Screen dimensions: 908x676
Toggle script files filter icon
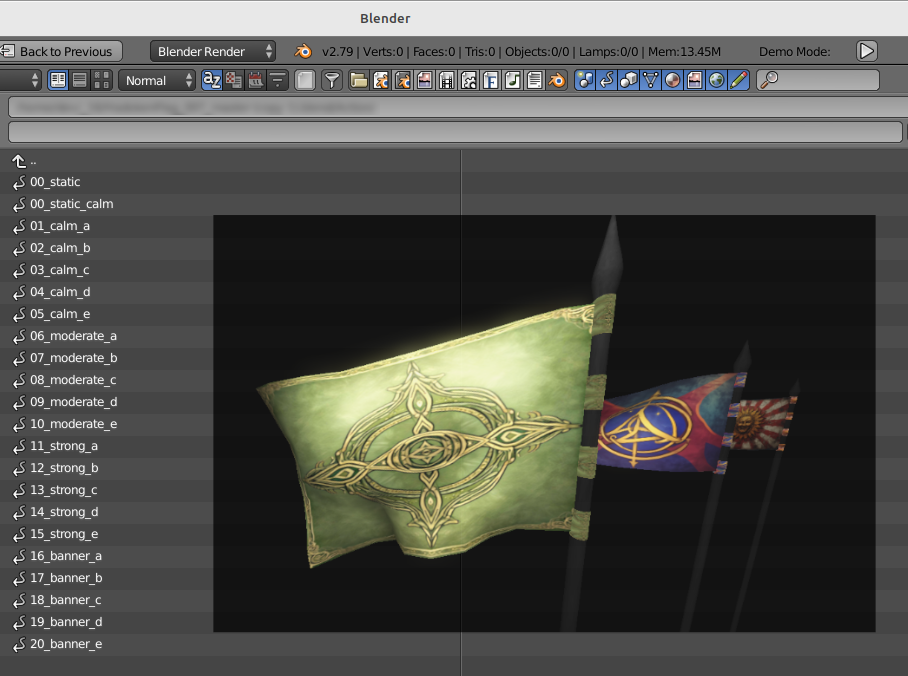pyautogui.click(x=468, y=80)
